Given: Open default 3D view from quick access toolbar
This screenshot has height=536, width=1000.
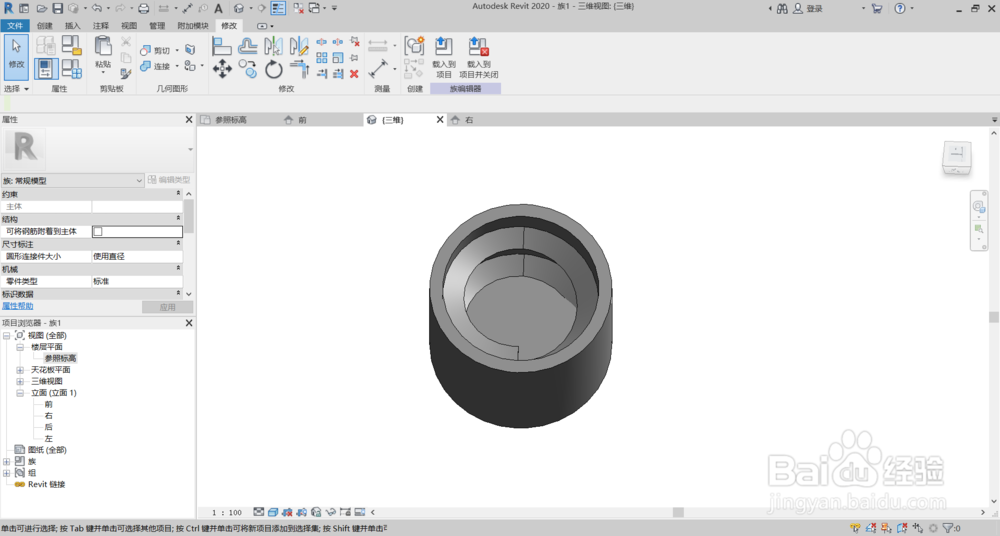Looking at the screenshot, I should [239, 8].
